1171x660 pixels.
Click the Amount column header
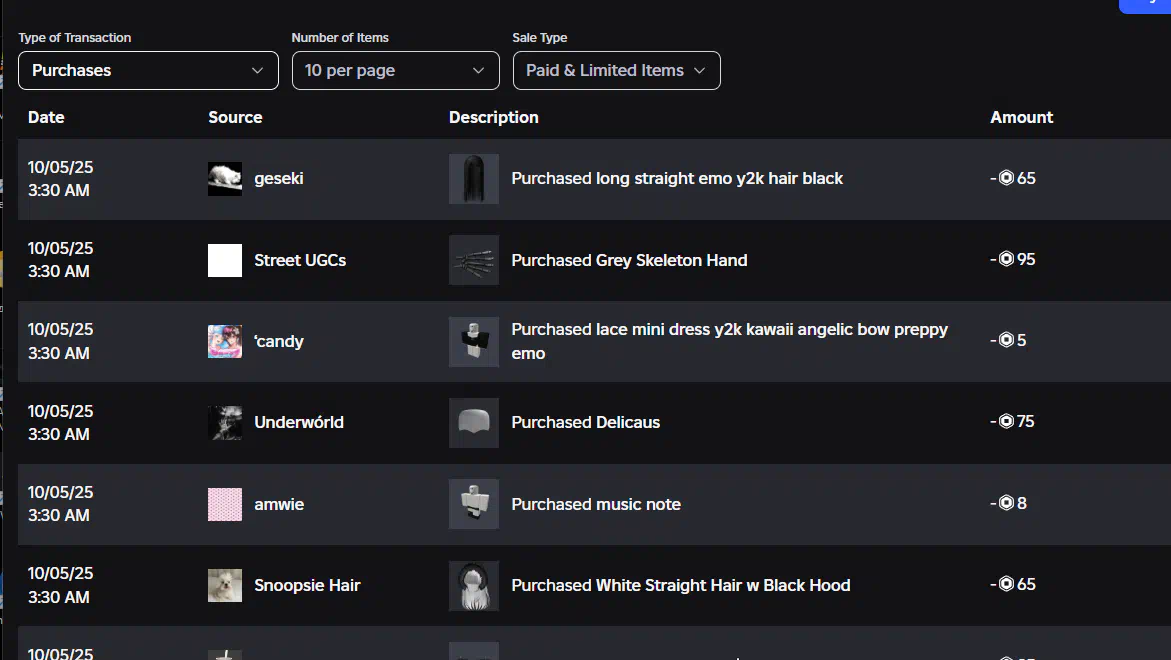pos(1021,117)
